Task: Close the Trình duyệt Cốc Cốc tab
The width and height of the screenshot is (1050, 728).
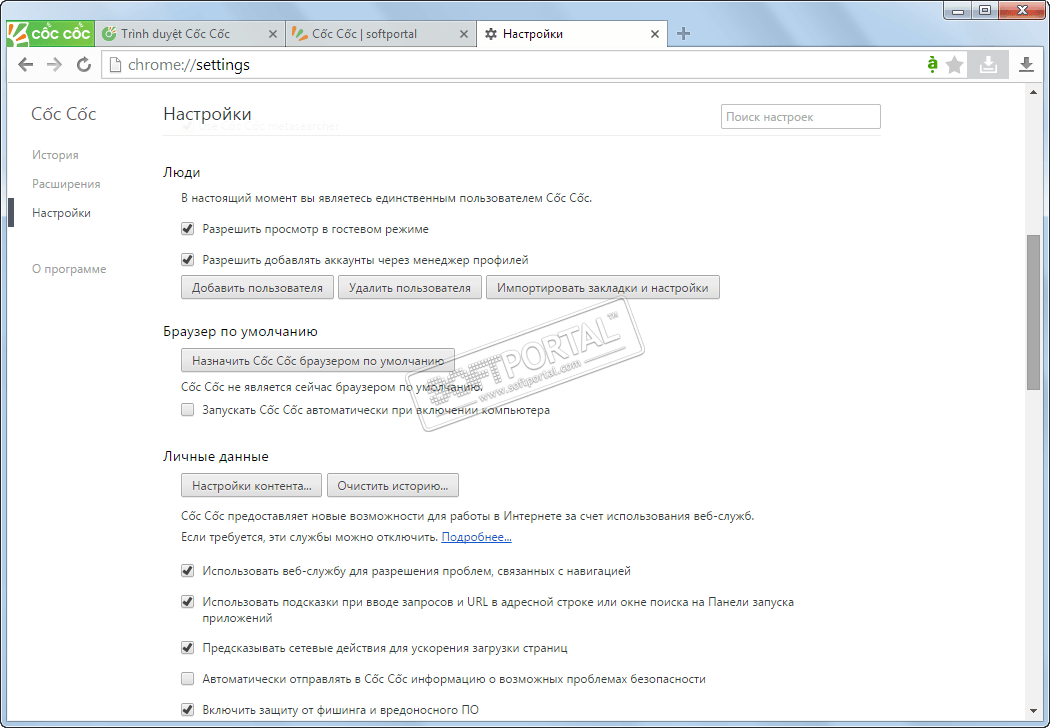Action: tap(273, 34)
